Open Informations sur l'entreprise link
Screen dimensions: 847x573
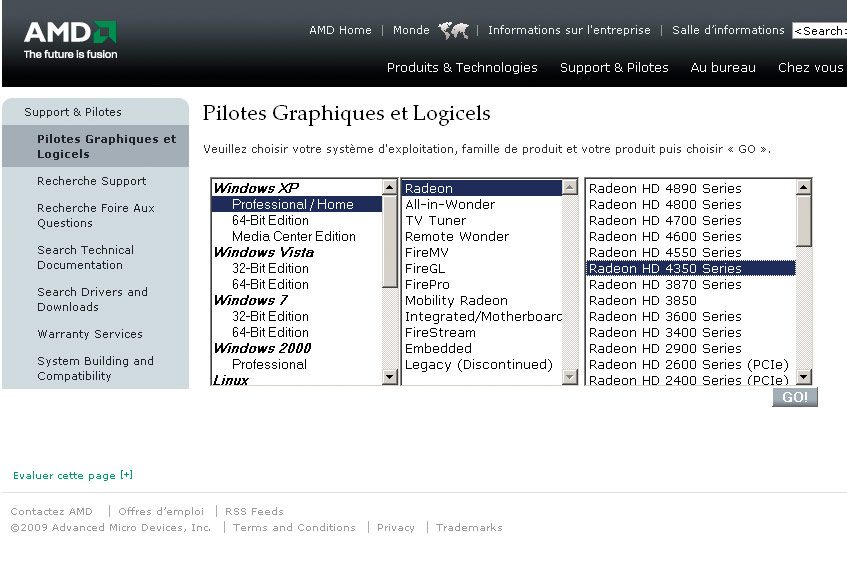[569, 30]
